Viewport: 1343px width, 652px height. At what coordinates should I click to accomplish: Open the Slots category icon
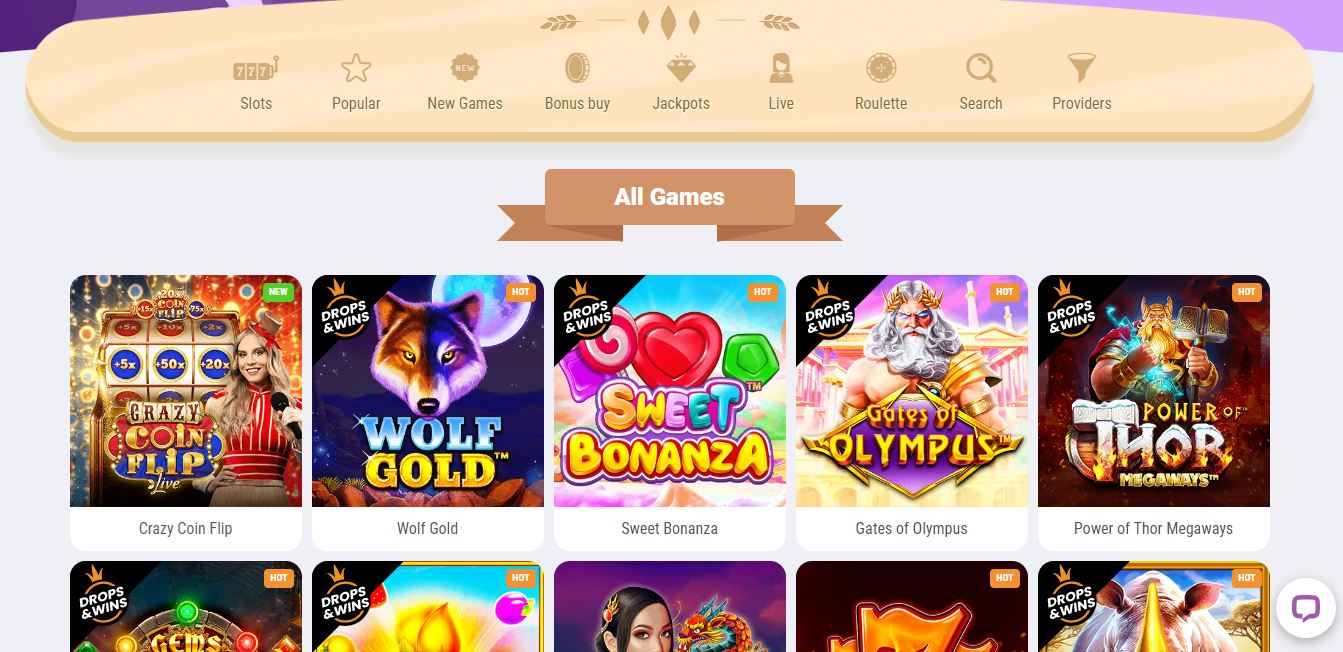256,68
